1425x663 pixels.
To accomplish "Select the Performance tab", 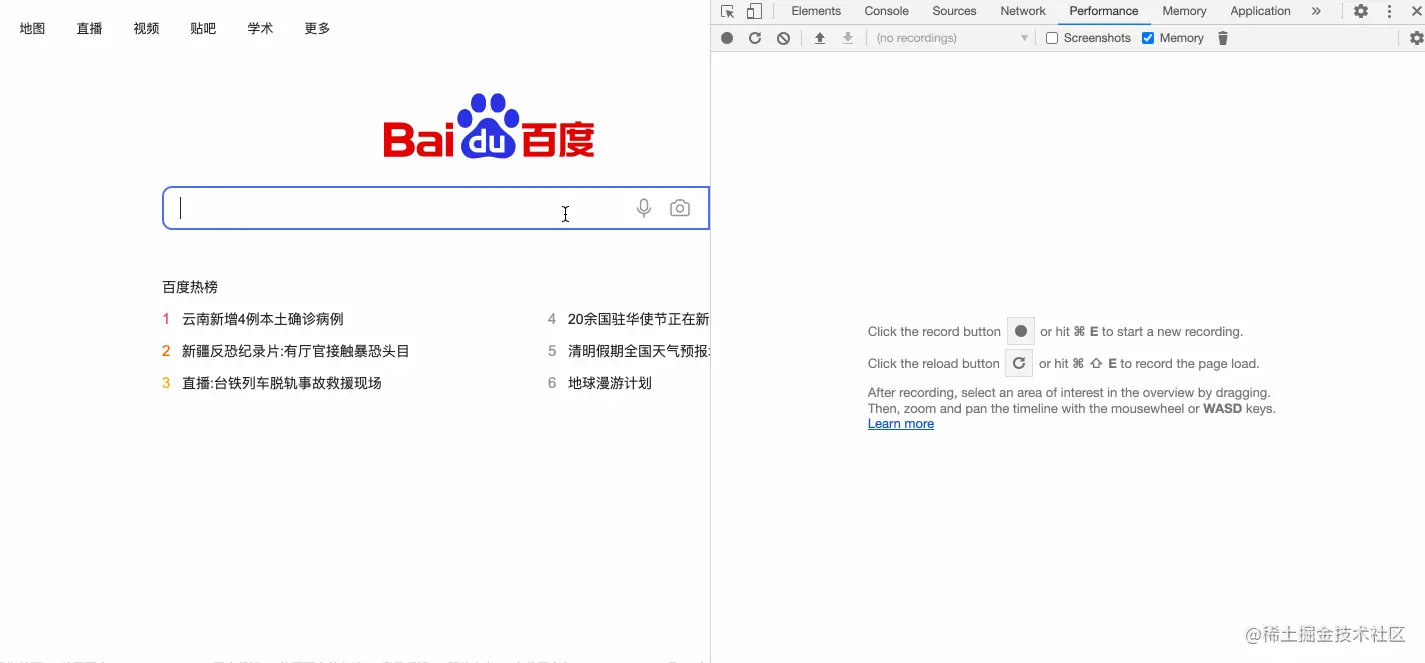I will (1104, 11).
